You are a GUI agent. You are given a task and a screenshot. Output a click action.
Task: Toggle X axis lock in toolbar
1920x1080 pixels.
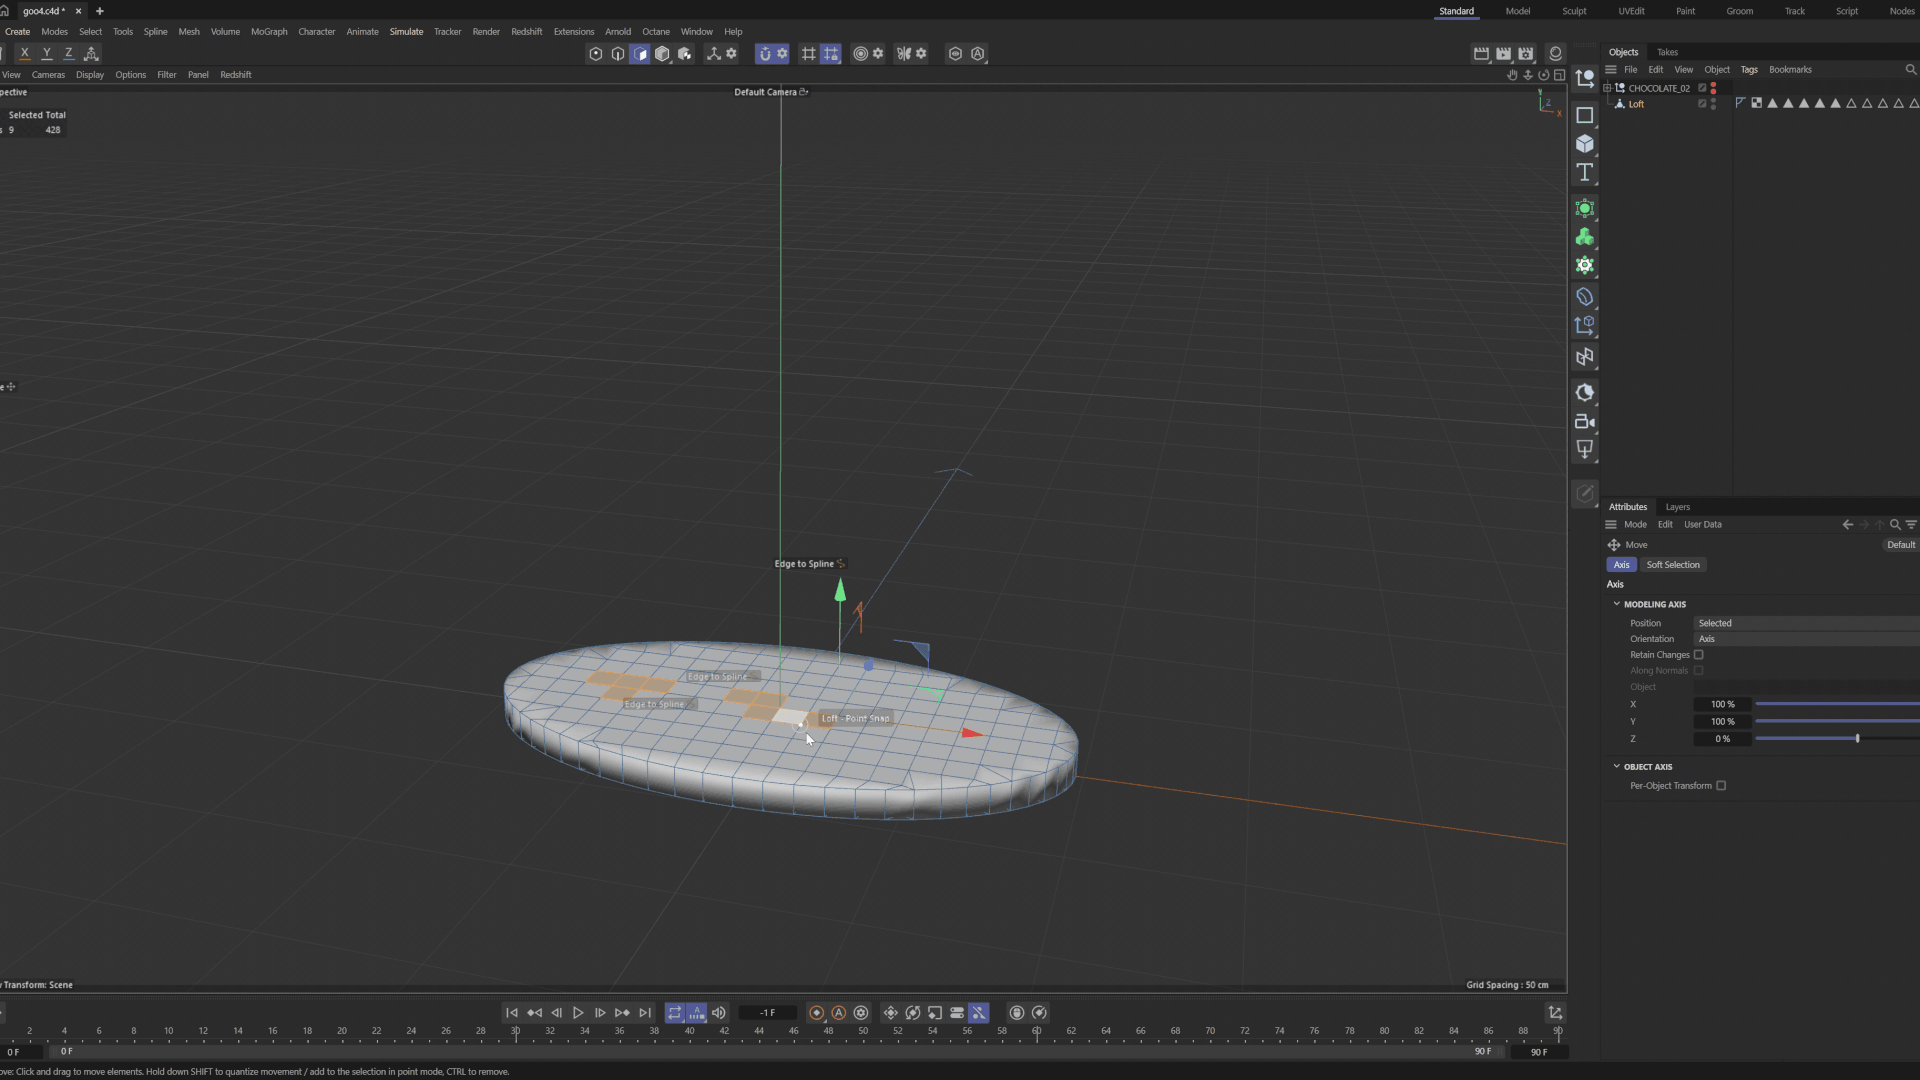pyautogui.click(x=24, y=53)
